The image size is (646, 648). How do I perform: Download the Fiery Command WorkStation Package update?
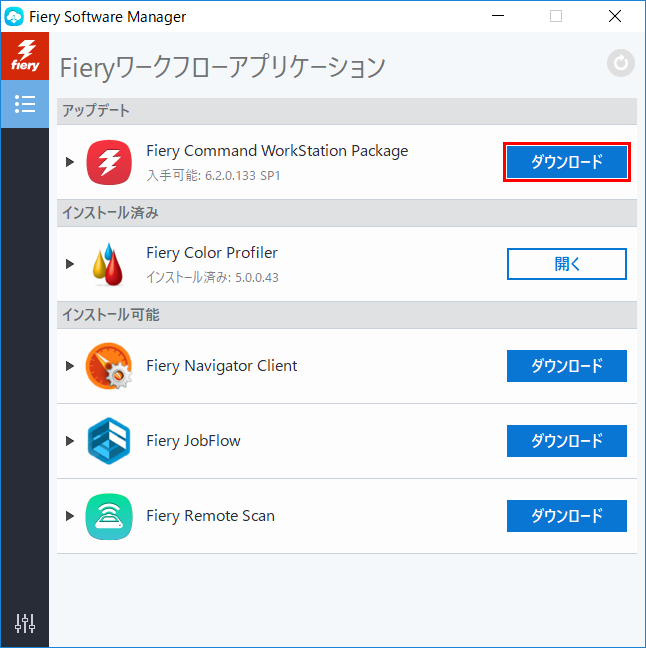[567, 162]
